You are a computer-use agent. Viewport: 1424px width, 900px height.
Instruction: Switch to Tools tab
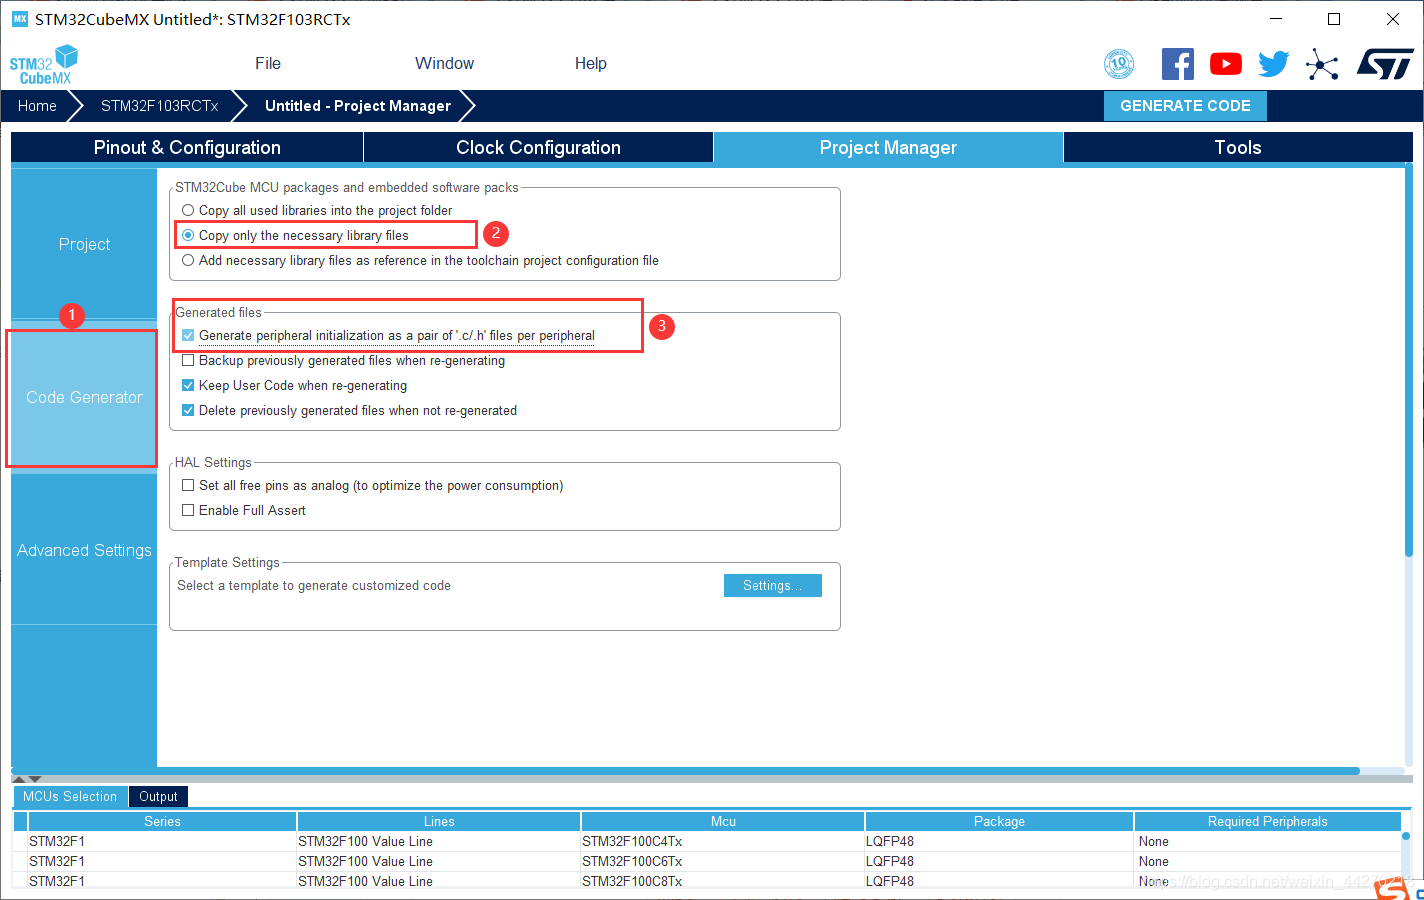point(1238,147)
